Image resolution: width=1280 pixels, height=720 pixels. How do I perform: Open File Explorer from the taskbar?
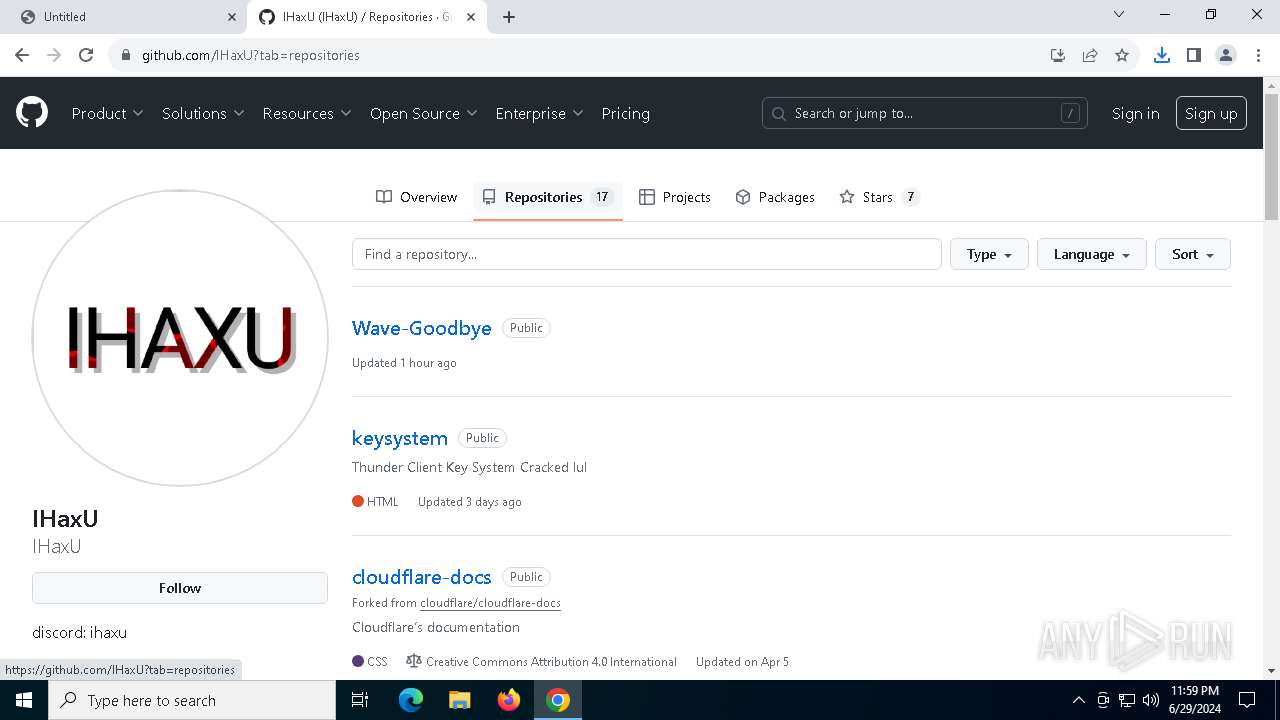(x=459, y=700)
